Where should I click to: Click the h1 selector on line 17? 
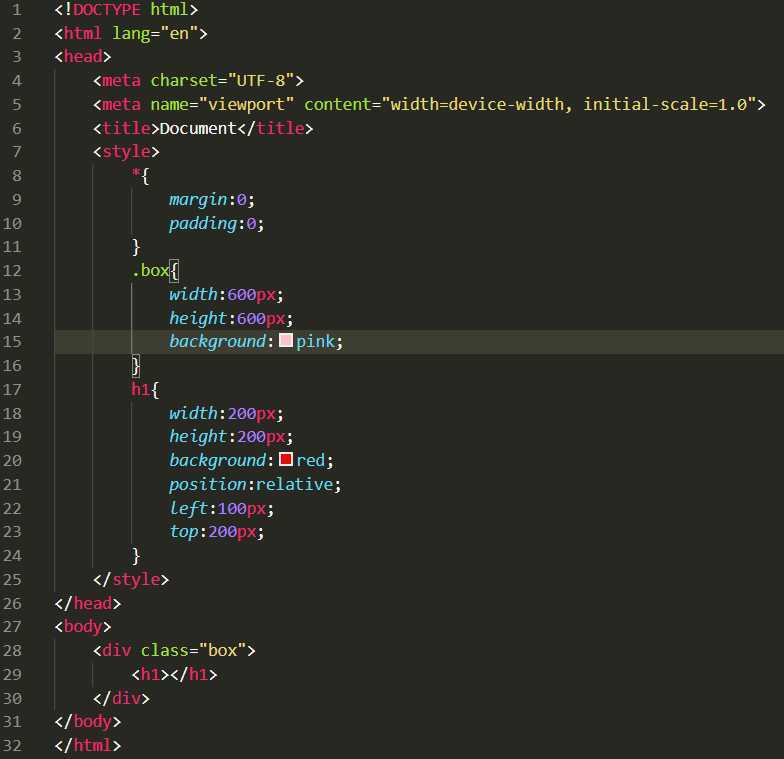click(140, 389)
